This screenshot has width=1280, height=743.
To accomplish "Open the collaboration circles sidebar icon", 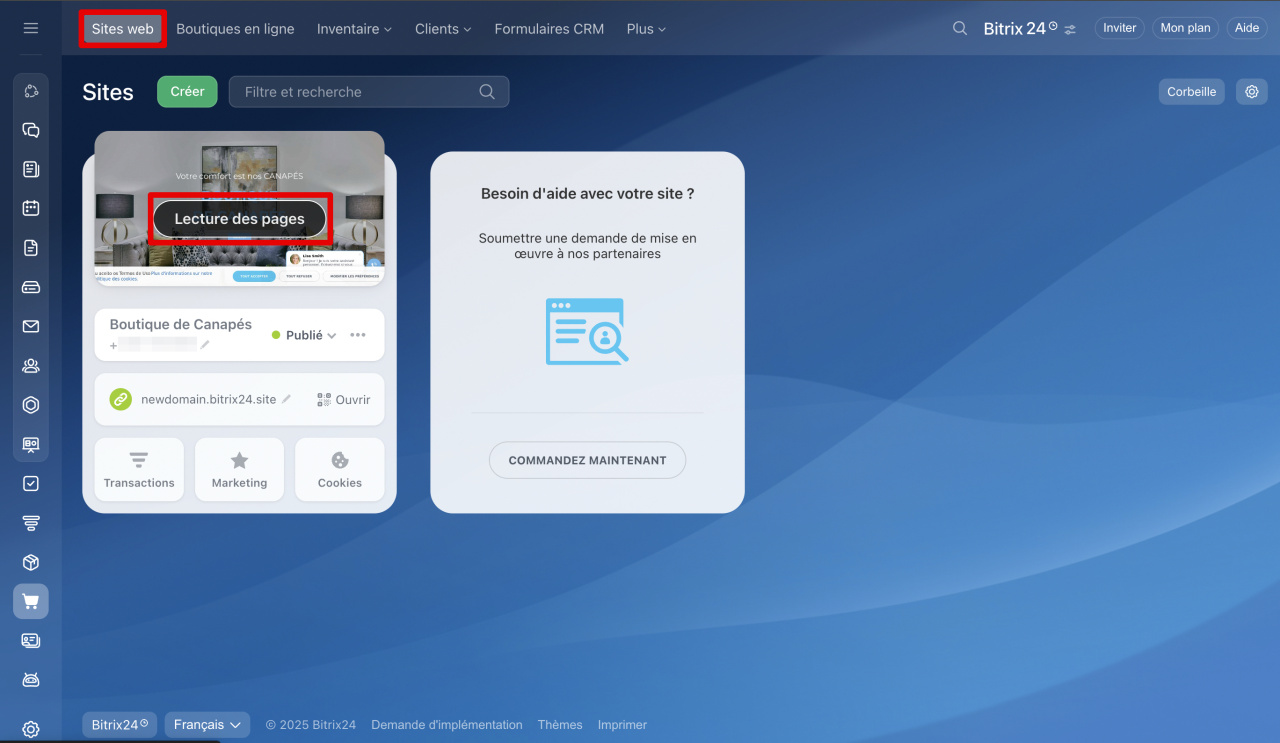I will coord(31,91).
